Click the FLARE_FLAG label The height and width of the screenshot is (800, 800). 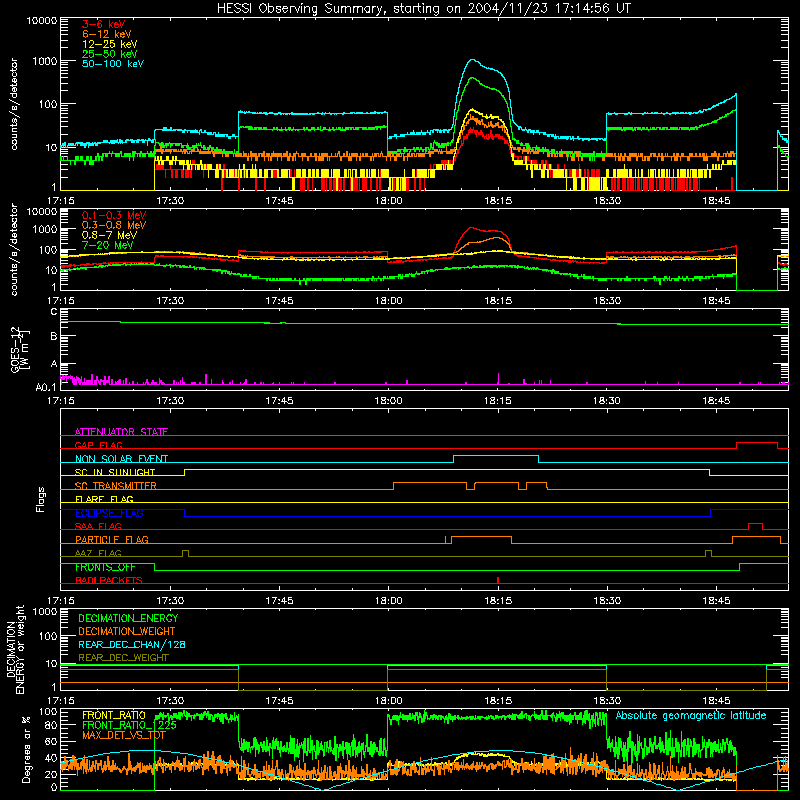tap(104, 499)
